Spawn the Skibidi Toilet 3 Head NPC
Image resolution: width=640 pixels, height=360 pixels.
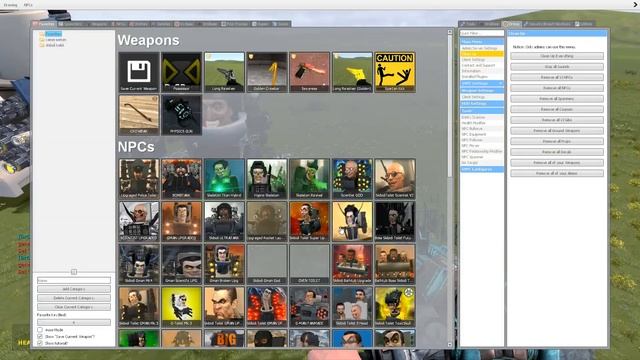tap(352, 307)
